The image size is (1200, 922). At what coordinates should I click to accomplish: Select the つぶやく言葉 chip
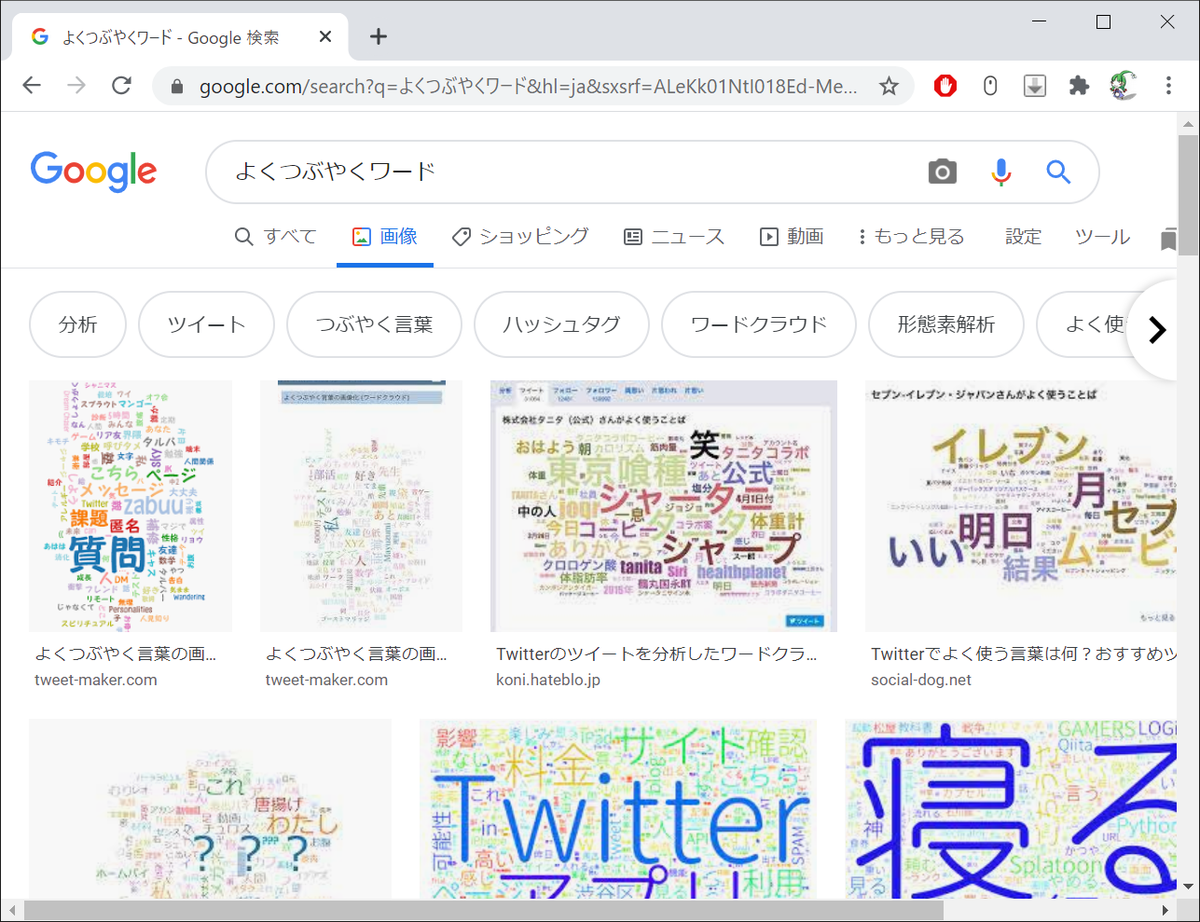pos(374,324)
